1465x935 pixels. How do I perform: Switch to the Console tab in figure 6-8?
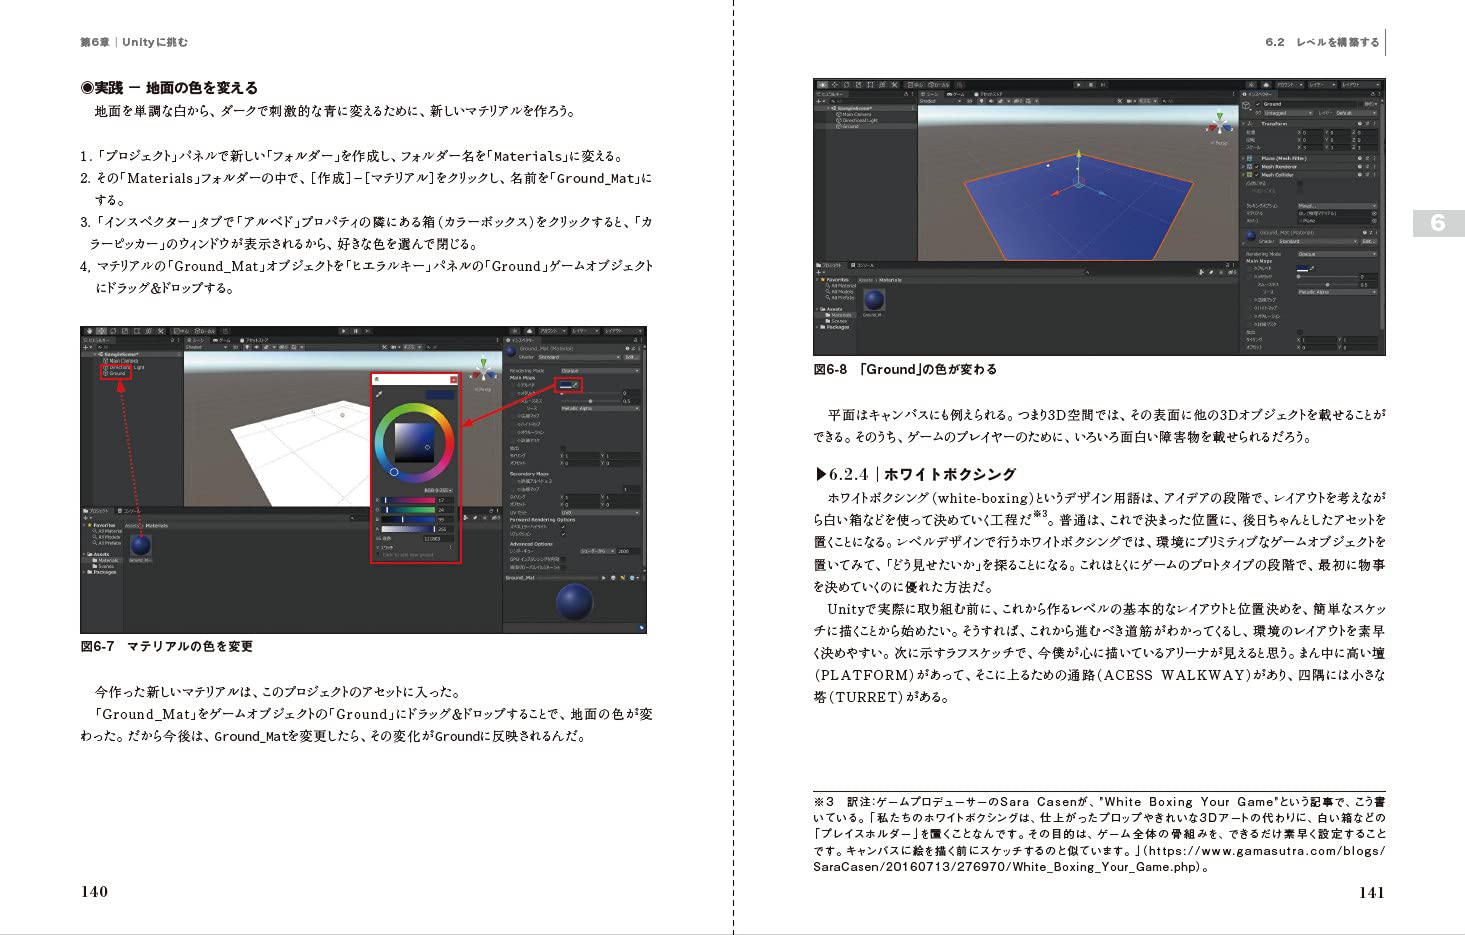[x=863, y=265]
